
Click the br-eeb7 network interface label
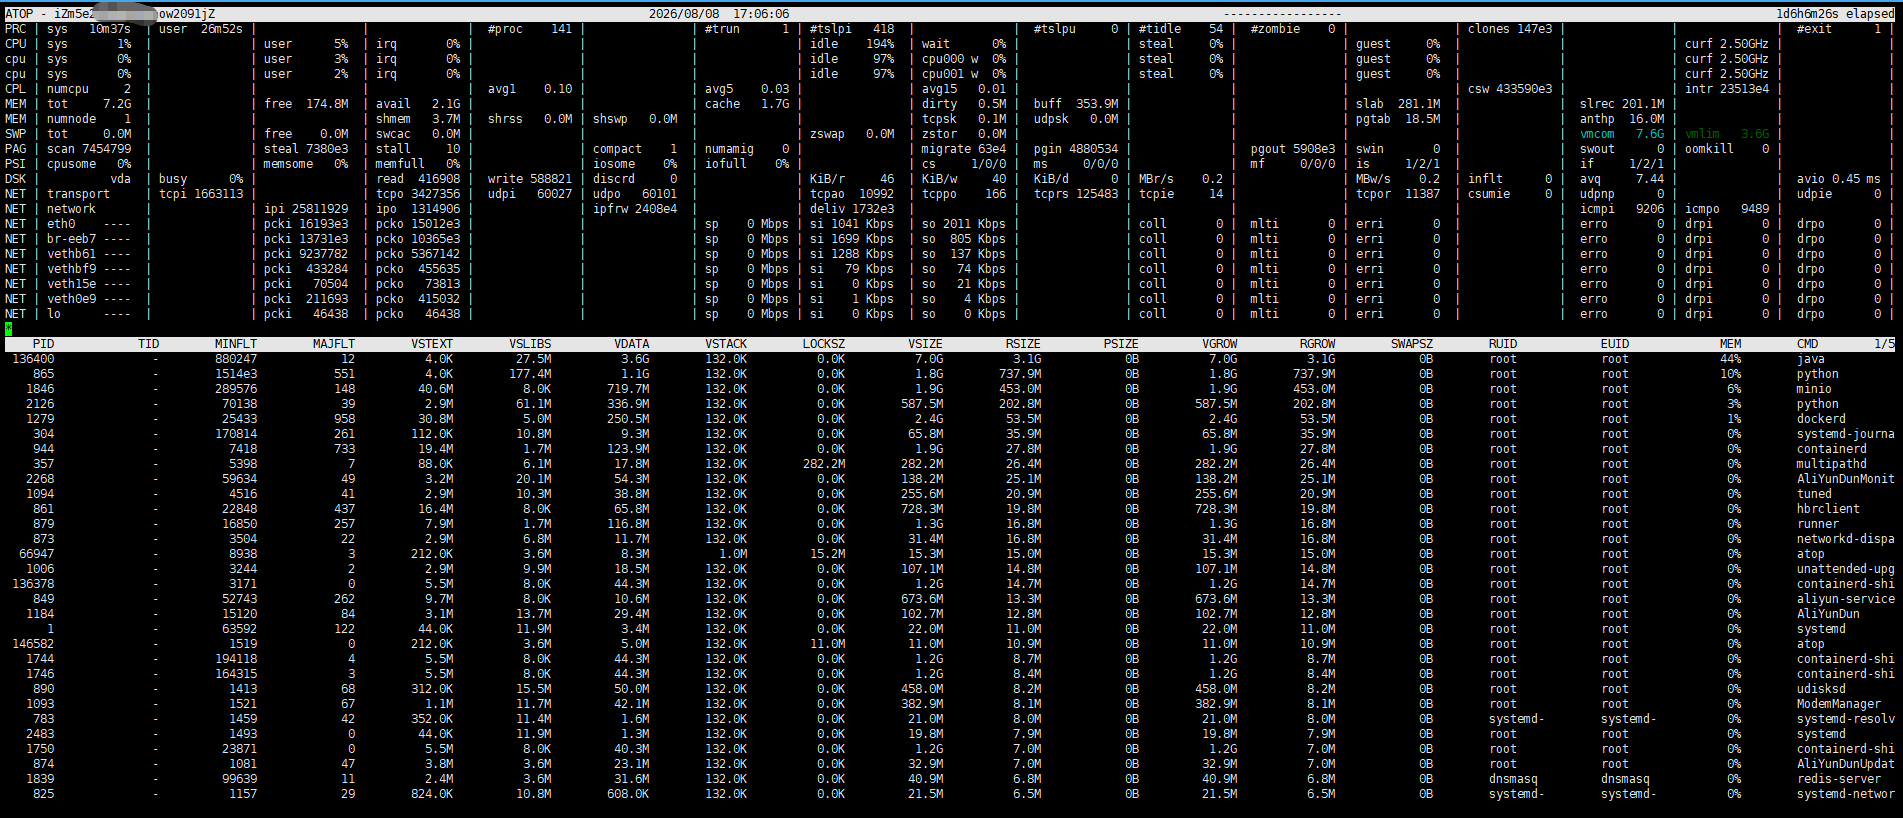pos(71,239)
